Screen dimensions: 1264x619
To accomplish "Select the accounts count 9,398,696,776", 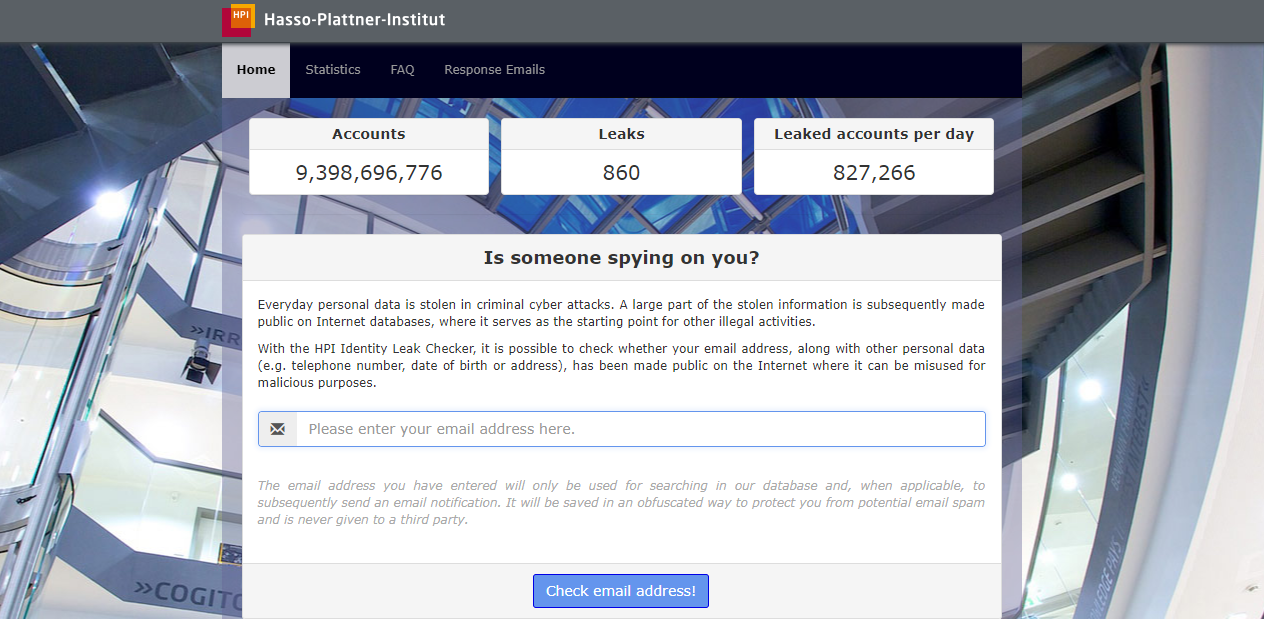I will pyautogui.click(x=369, y=173).
